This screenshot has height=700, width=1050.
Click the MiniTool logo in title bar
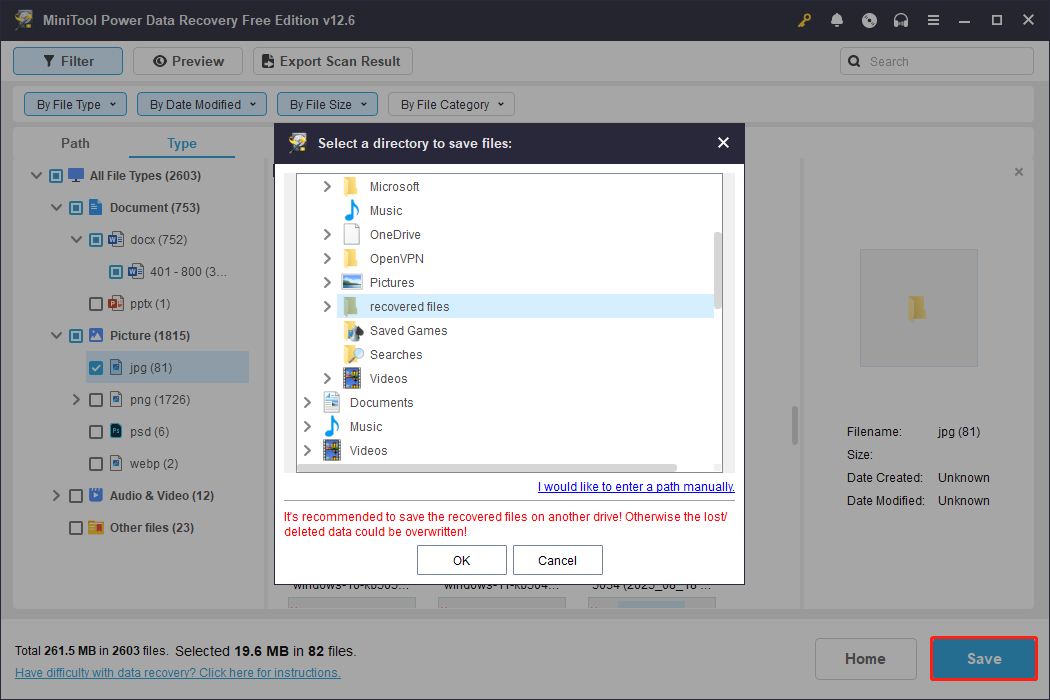click(22, 19)
